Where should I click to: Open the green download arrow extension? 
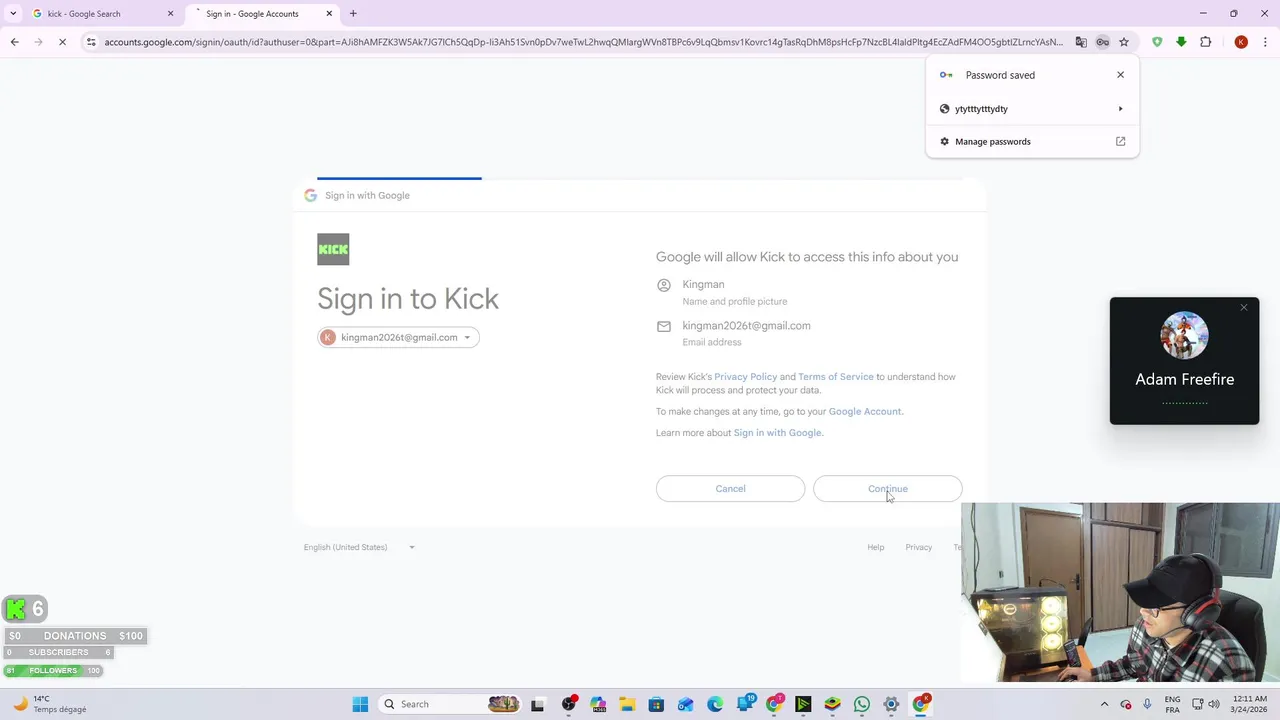tap(1181, 42)
